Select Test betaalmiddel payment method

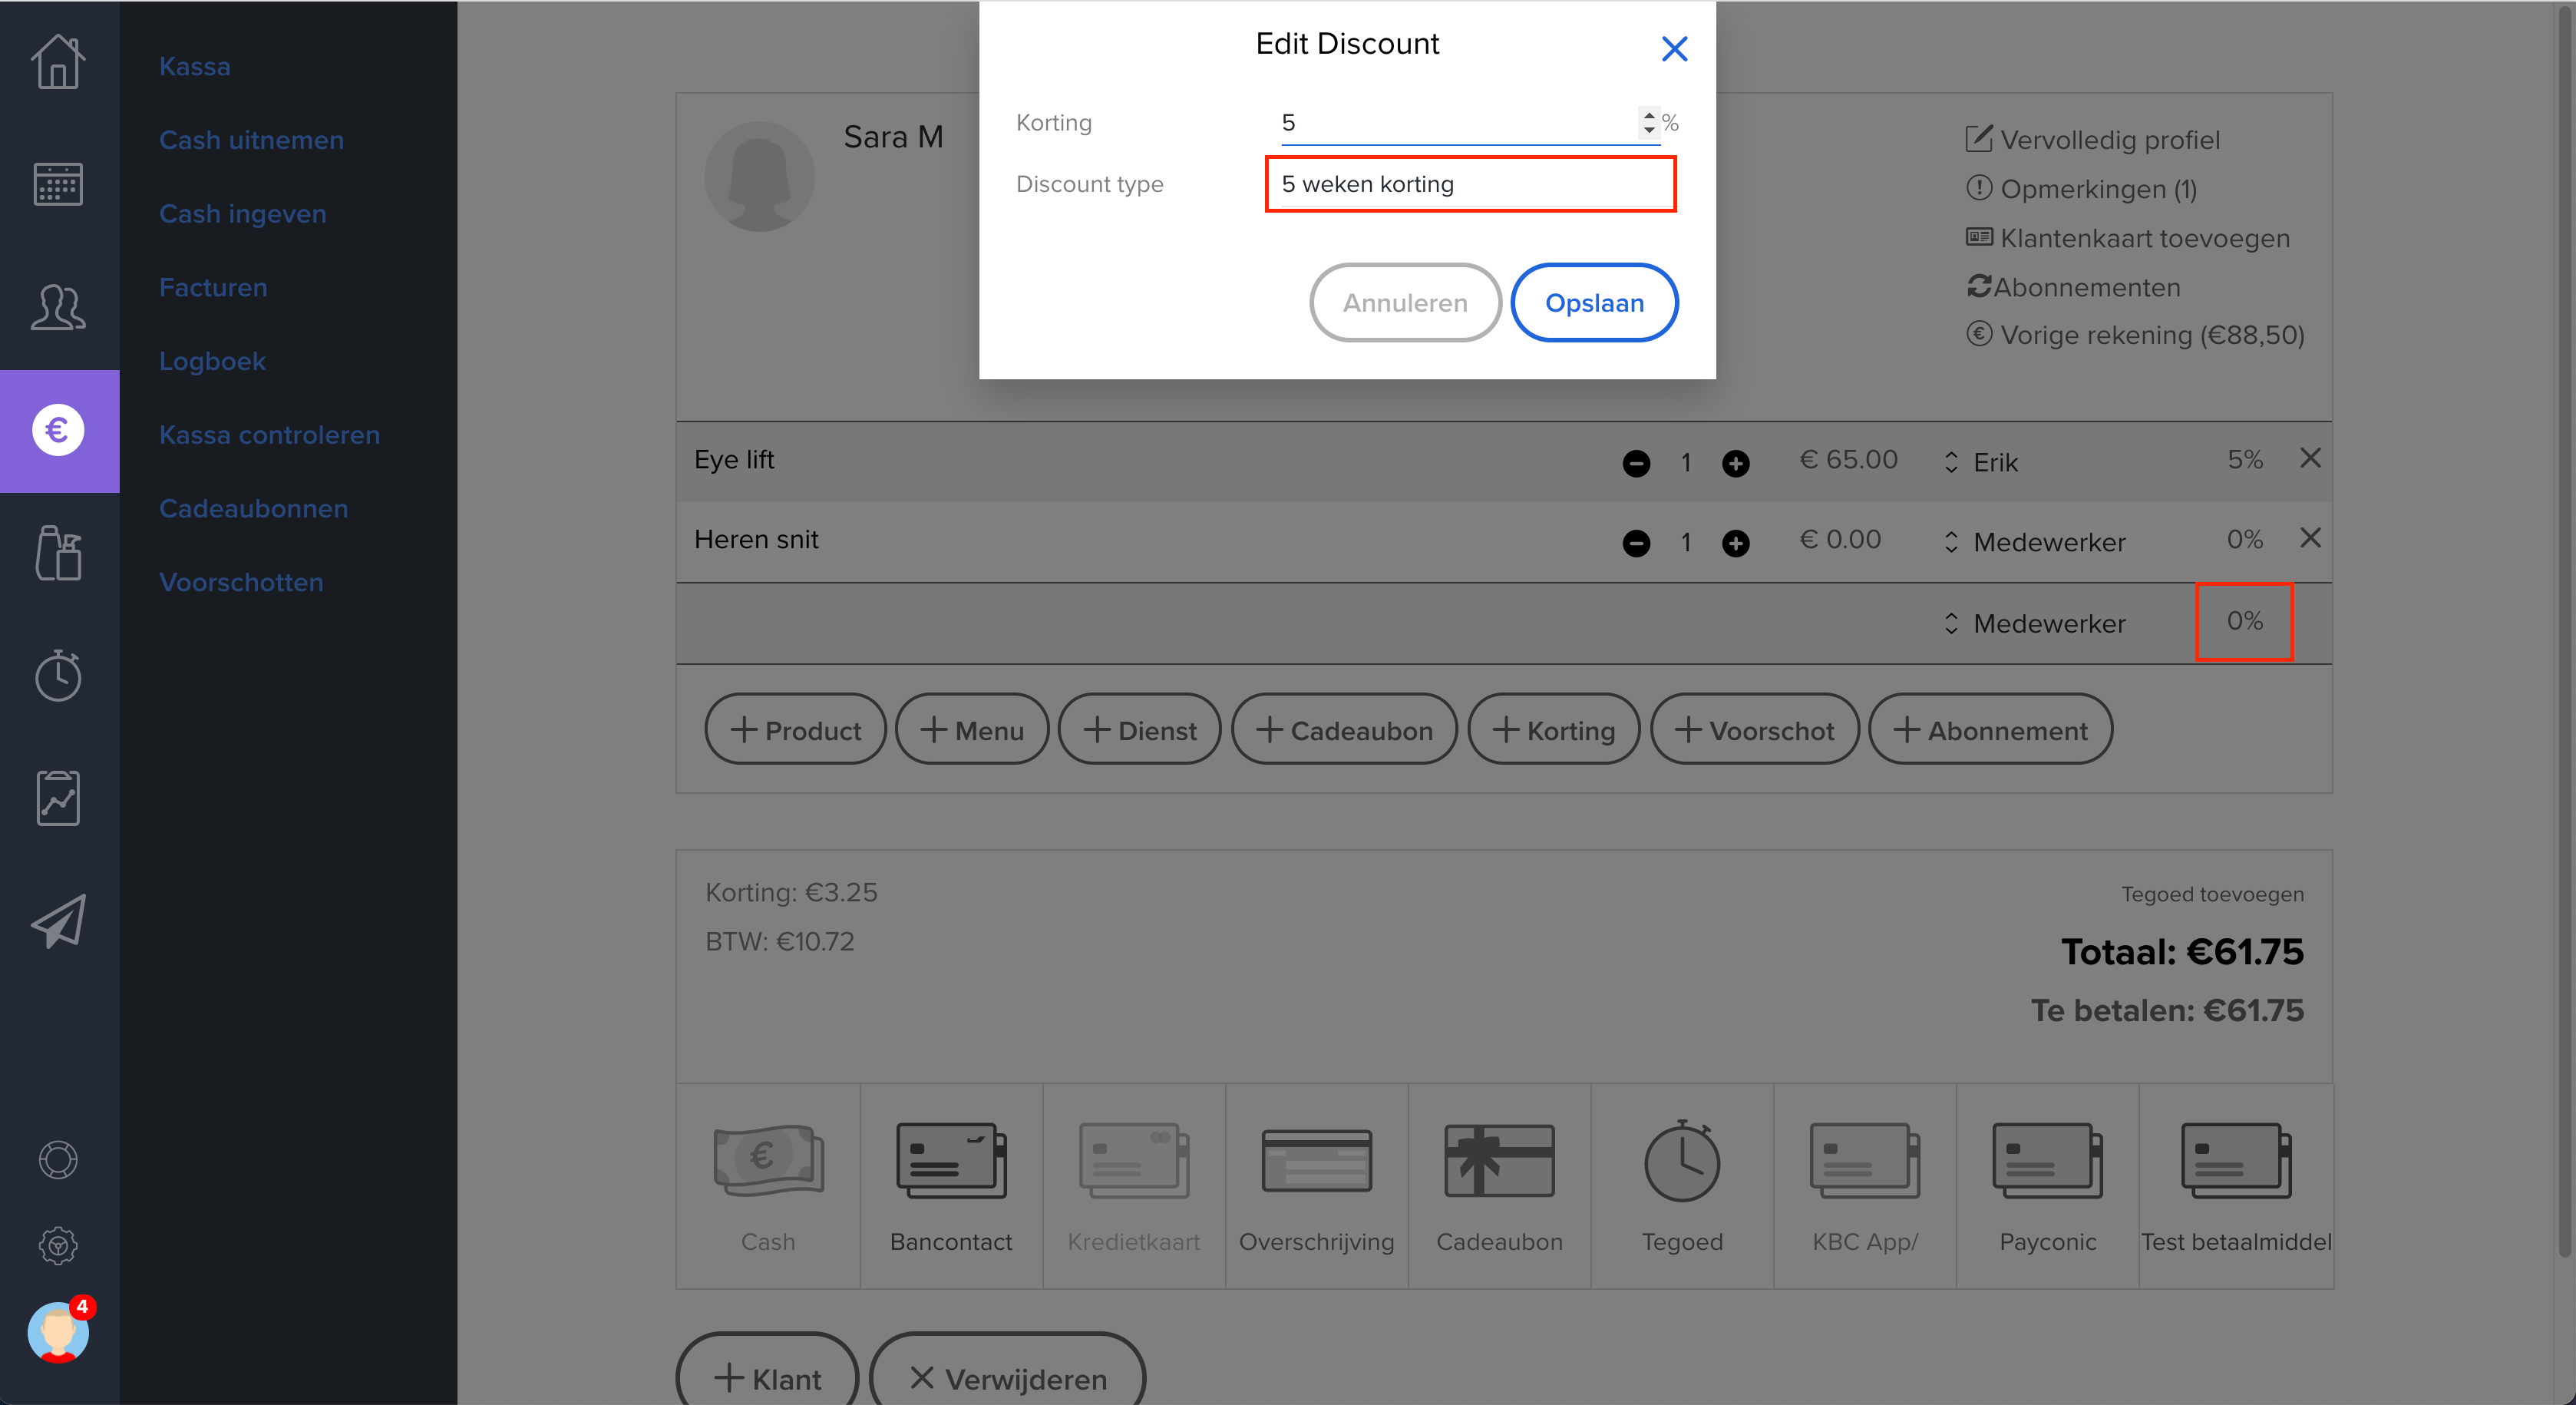[x=2236, y=1186]
